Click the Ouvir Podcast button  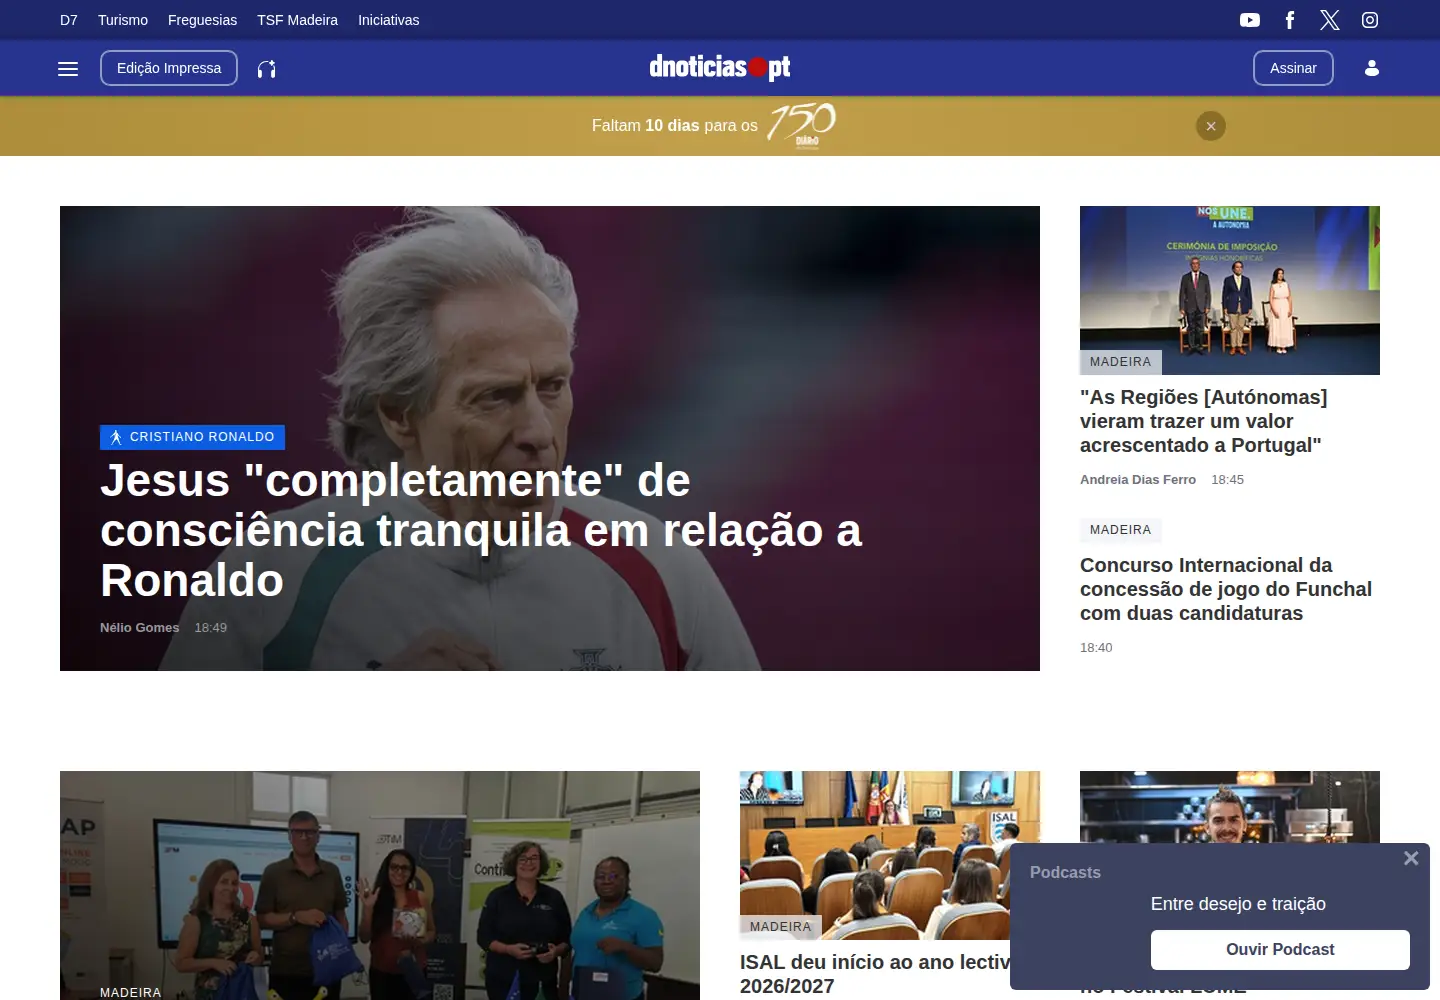click(1280, 950)
